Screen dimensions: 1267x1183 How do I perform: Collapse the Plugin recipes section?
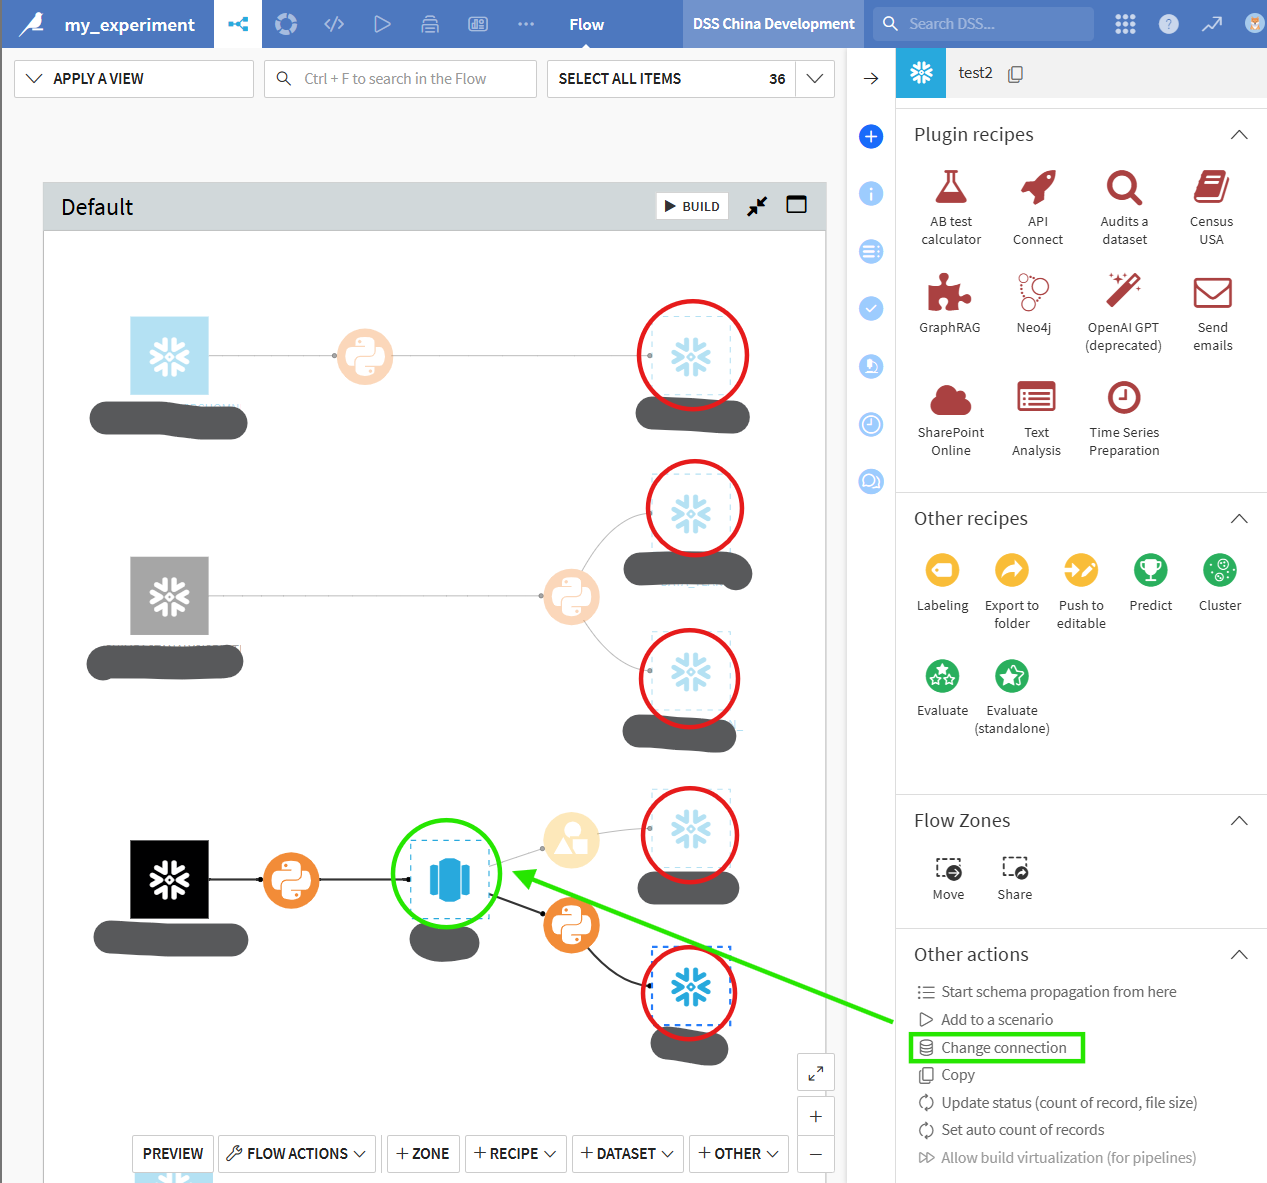click(1239, 134)
